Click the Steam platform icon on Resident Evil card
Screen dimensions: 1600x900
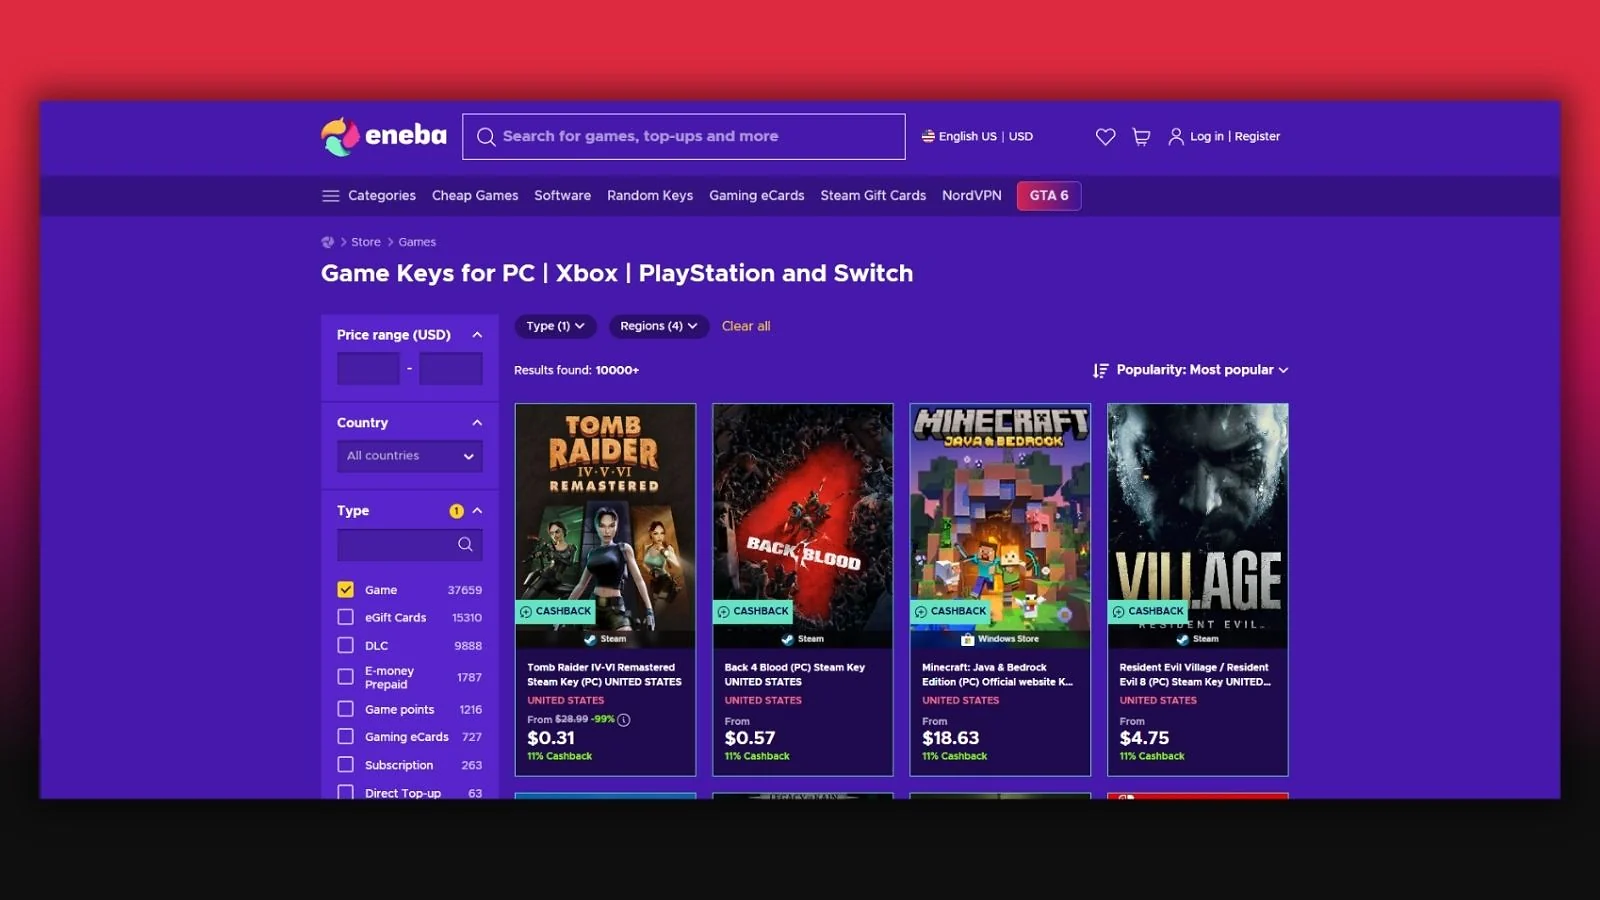pos(1183,639)
